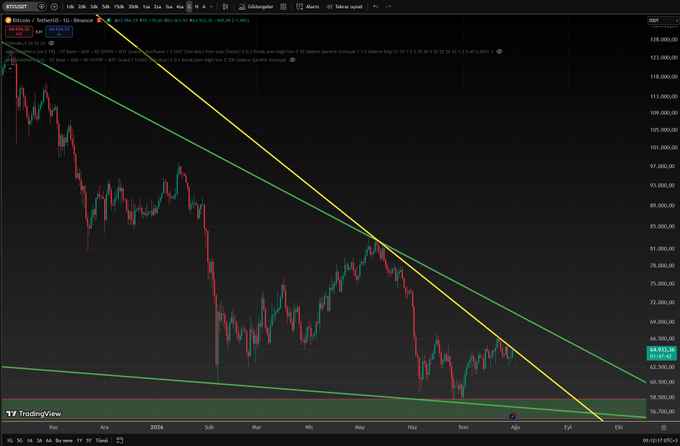Screen dimensions: 680x446
Task: Select the 30dk timeframe
Action: 133,7
